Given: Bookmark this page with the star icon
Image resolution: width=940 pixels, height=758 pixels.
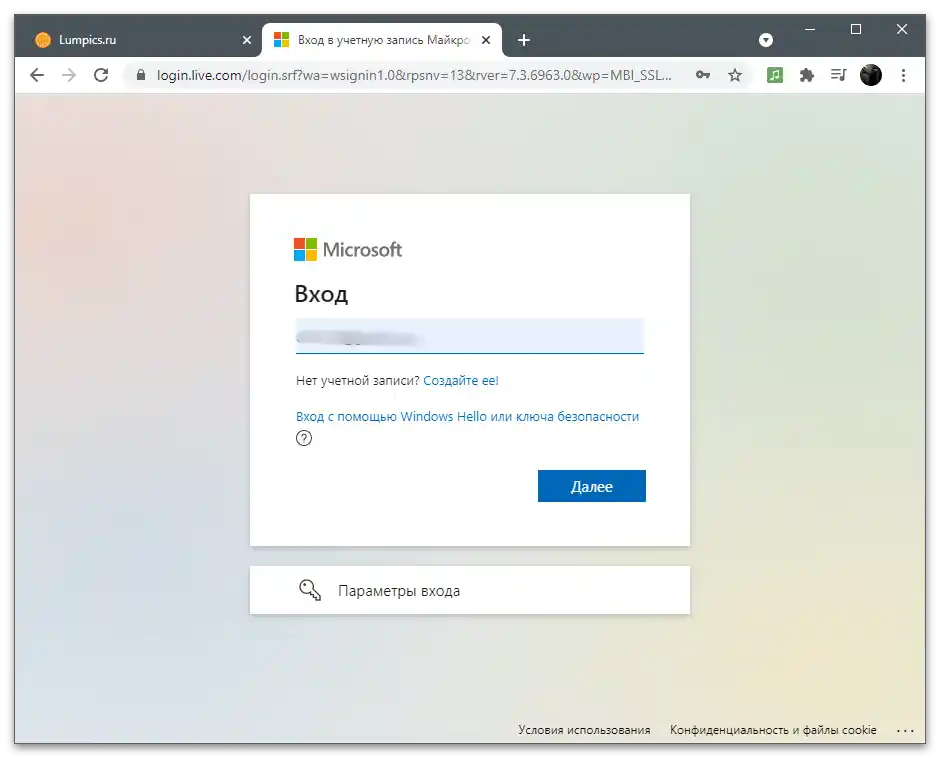Looking at the screenshot, I should [735, 75].
